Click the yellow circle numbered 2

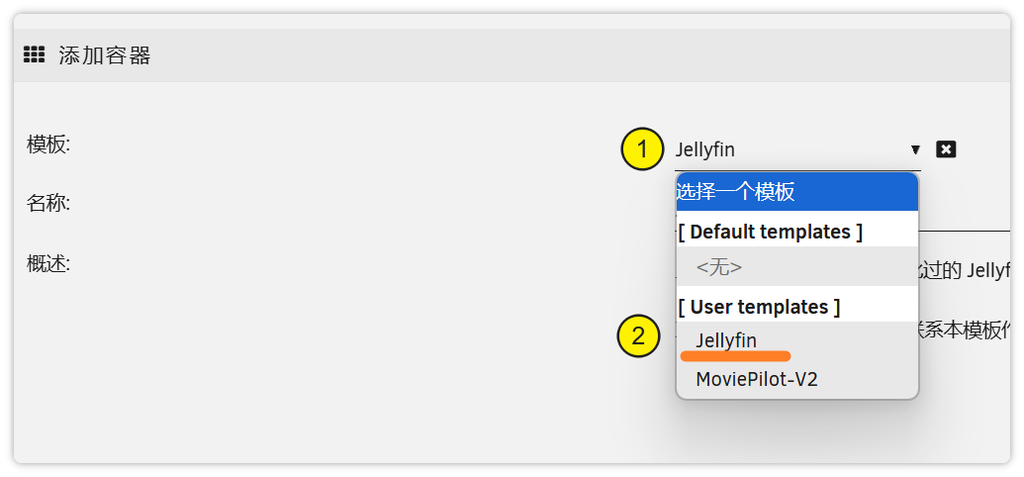click(639, 336)
